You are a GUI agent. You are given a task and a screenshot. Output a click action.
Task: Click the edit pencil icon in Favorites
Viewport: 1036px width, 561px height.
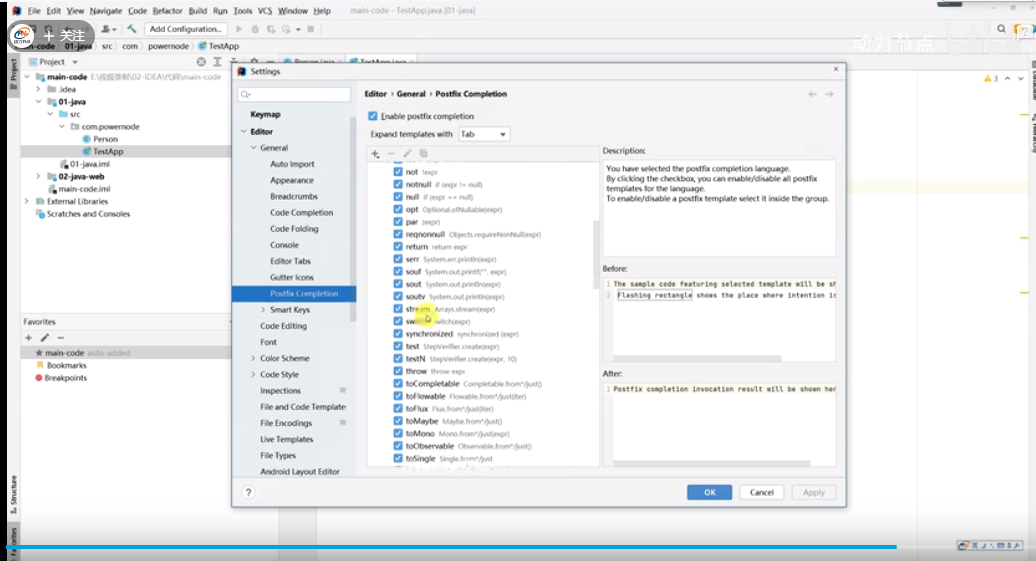tap(45, 338)
